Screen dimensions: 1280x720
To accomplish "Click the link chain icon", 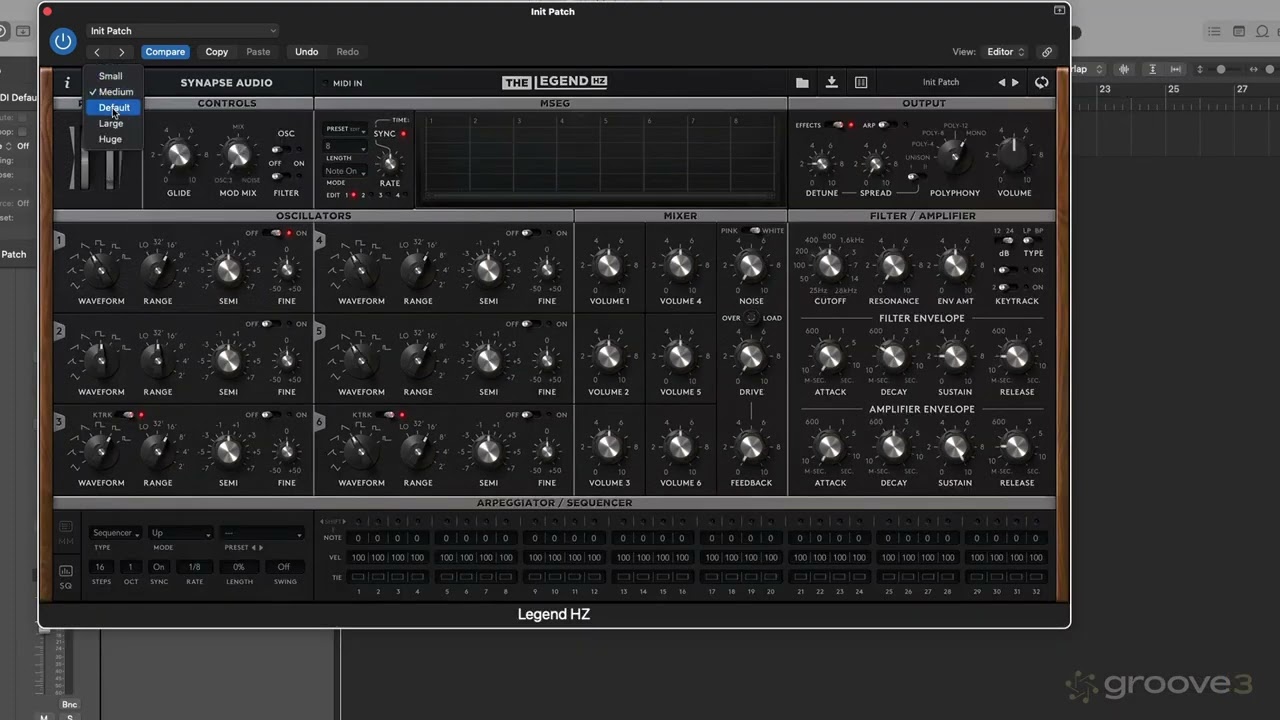I will tap(1047, 52).
